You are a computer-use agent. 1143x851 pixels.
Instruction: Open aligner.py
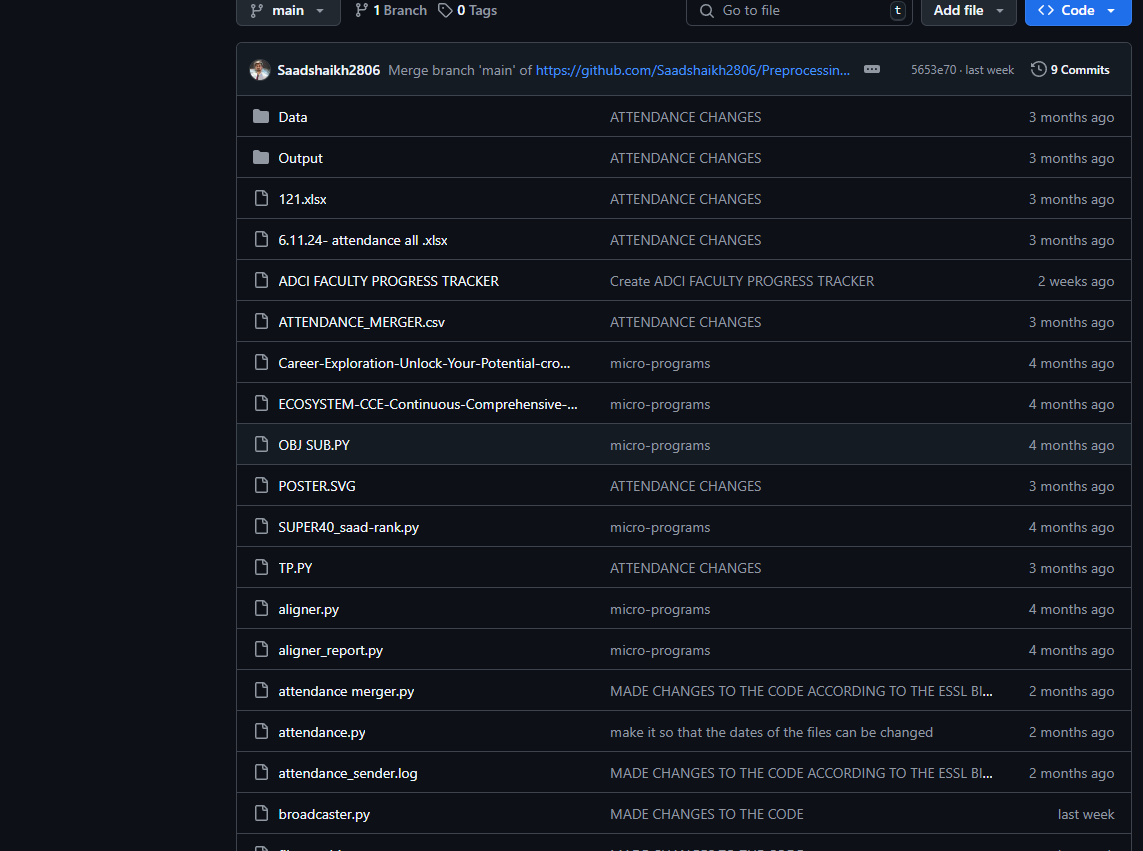tap(308, 609)
